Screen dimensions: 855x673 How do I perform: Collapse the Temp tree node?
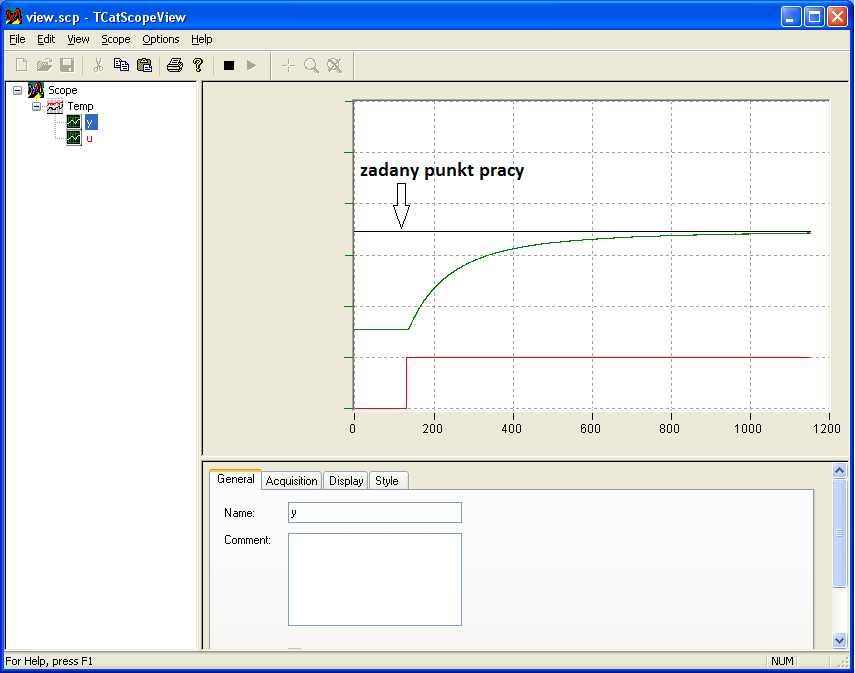coord(36,106)
